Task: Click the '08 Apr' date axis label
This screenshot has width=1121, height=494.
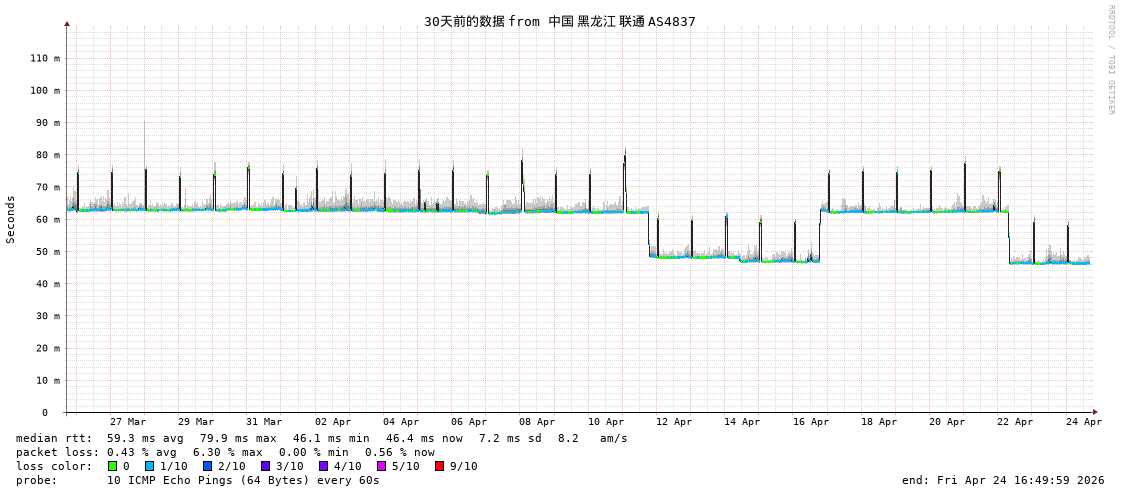Action: [x=538, y=422]
